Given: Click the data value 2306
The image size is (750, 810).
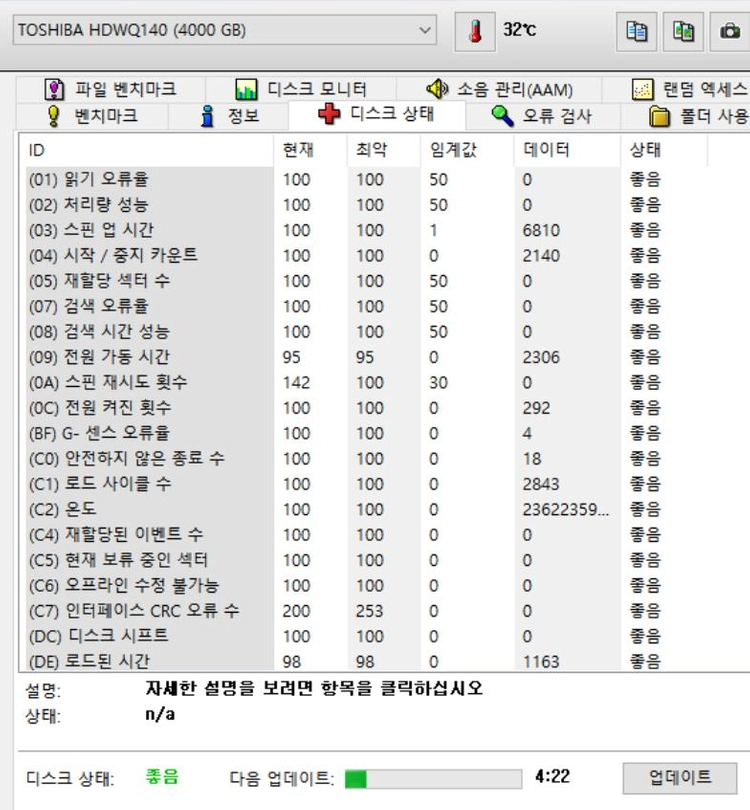Looking at the screenshot, I should tap(541, 357).
